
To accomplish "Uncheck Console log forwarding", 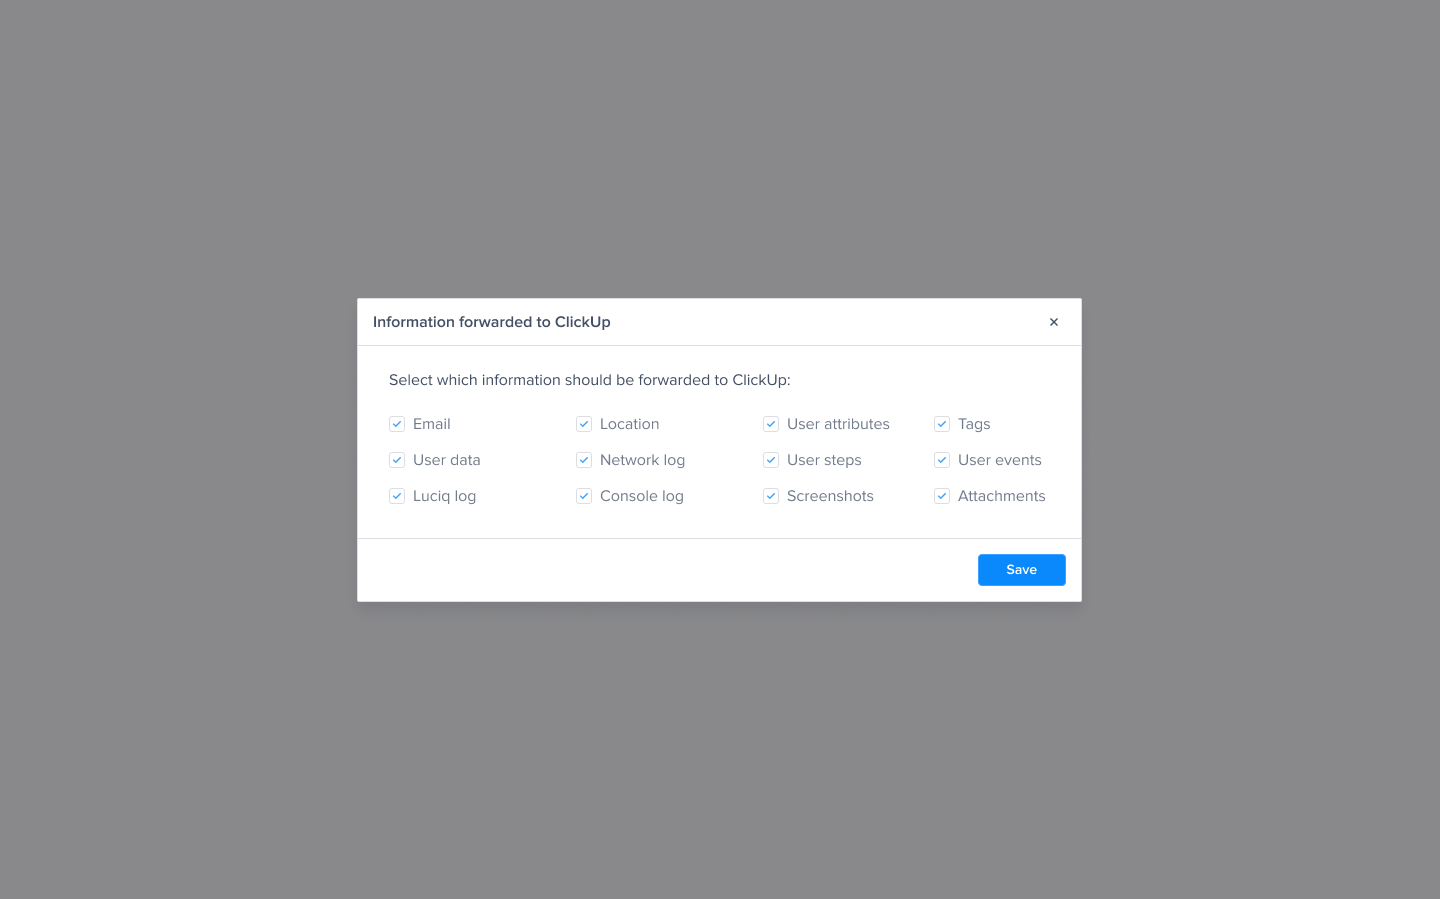I will point(584,496).
